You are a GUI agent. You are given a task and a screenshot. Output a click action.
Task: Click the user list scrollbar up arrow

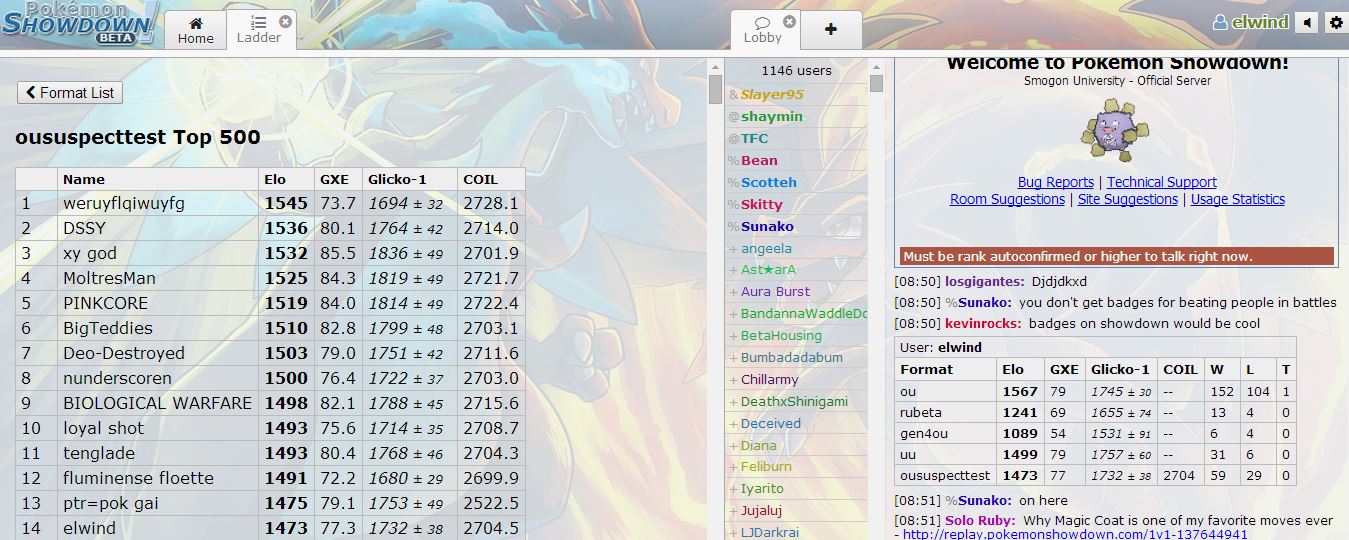[876, 66]
